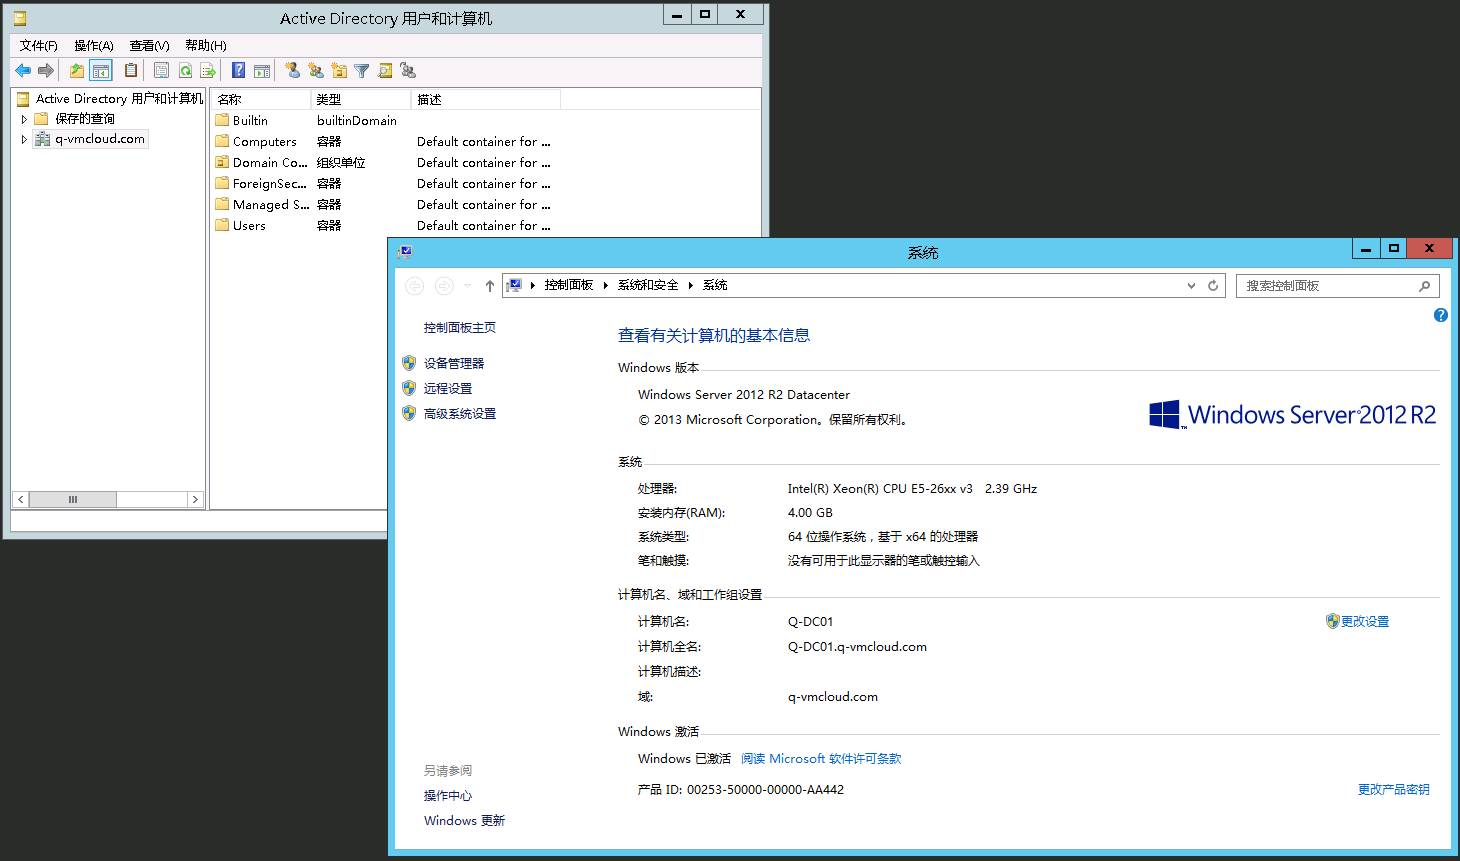
Task: Sort by the 名称 column header
Action: 261,99
